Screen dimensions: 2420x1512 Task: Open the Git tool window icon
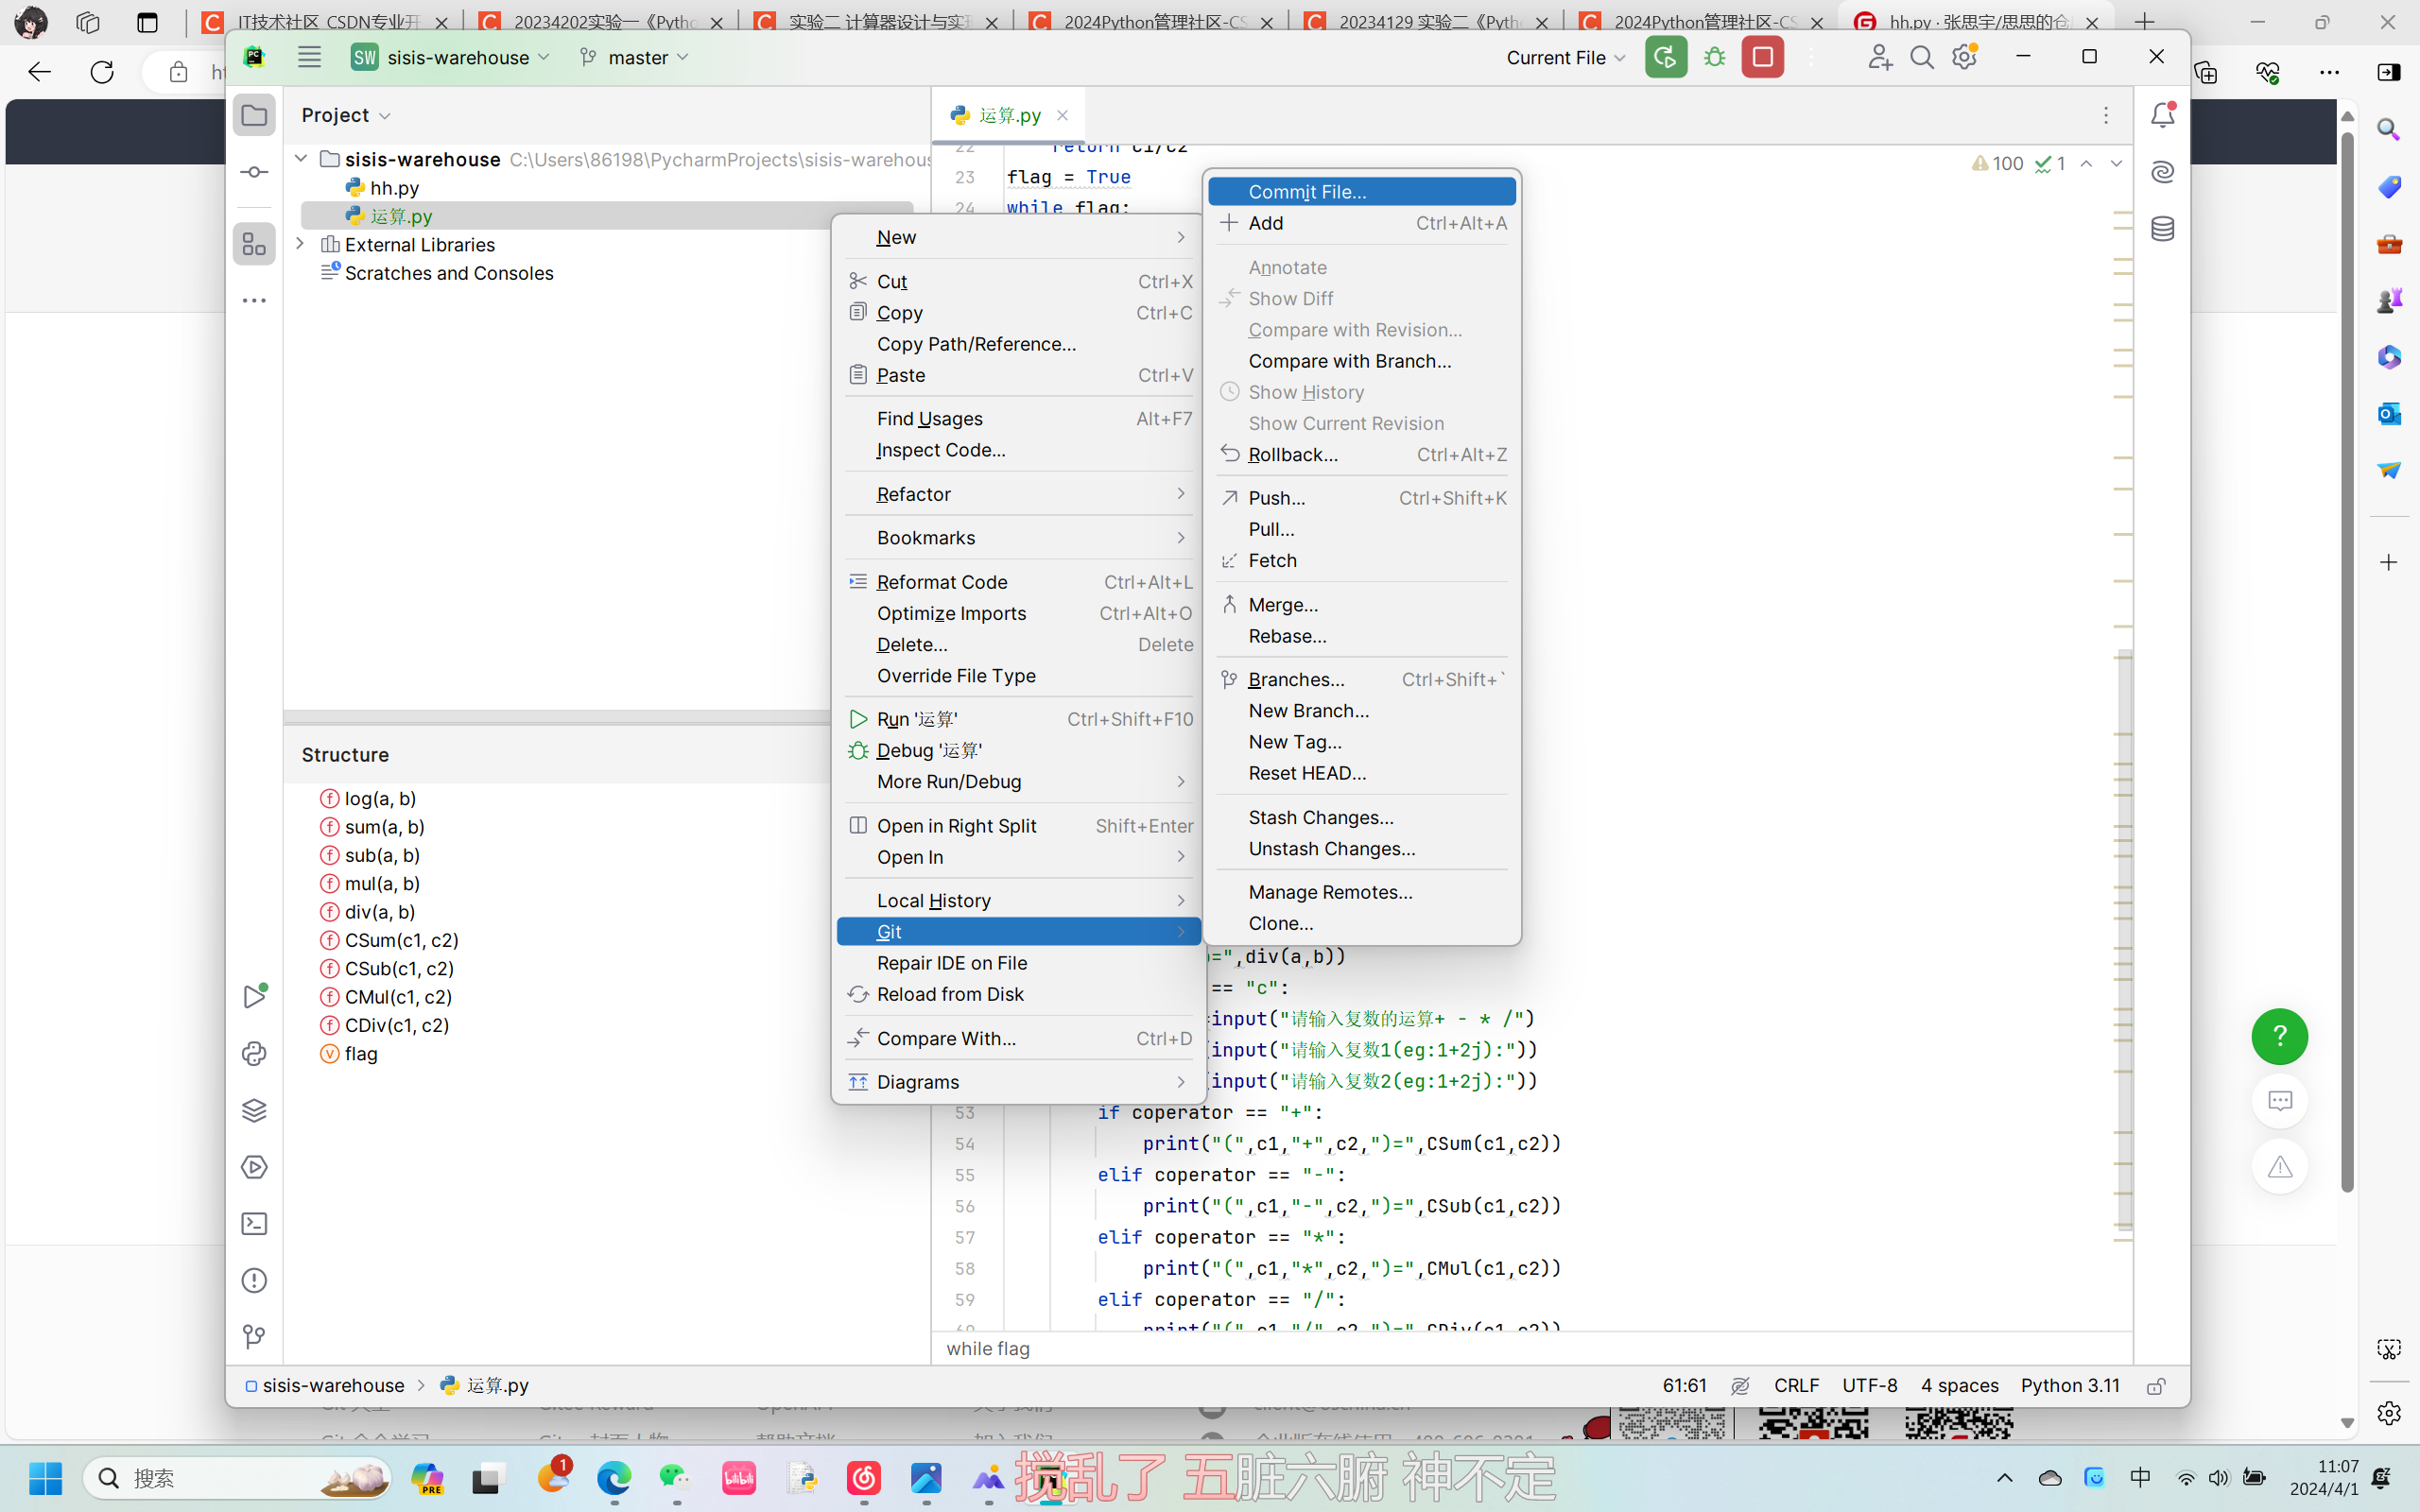[254, 1337]
